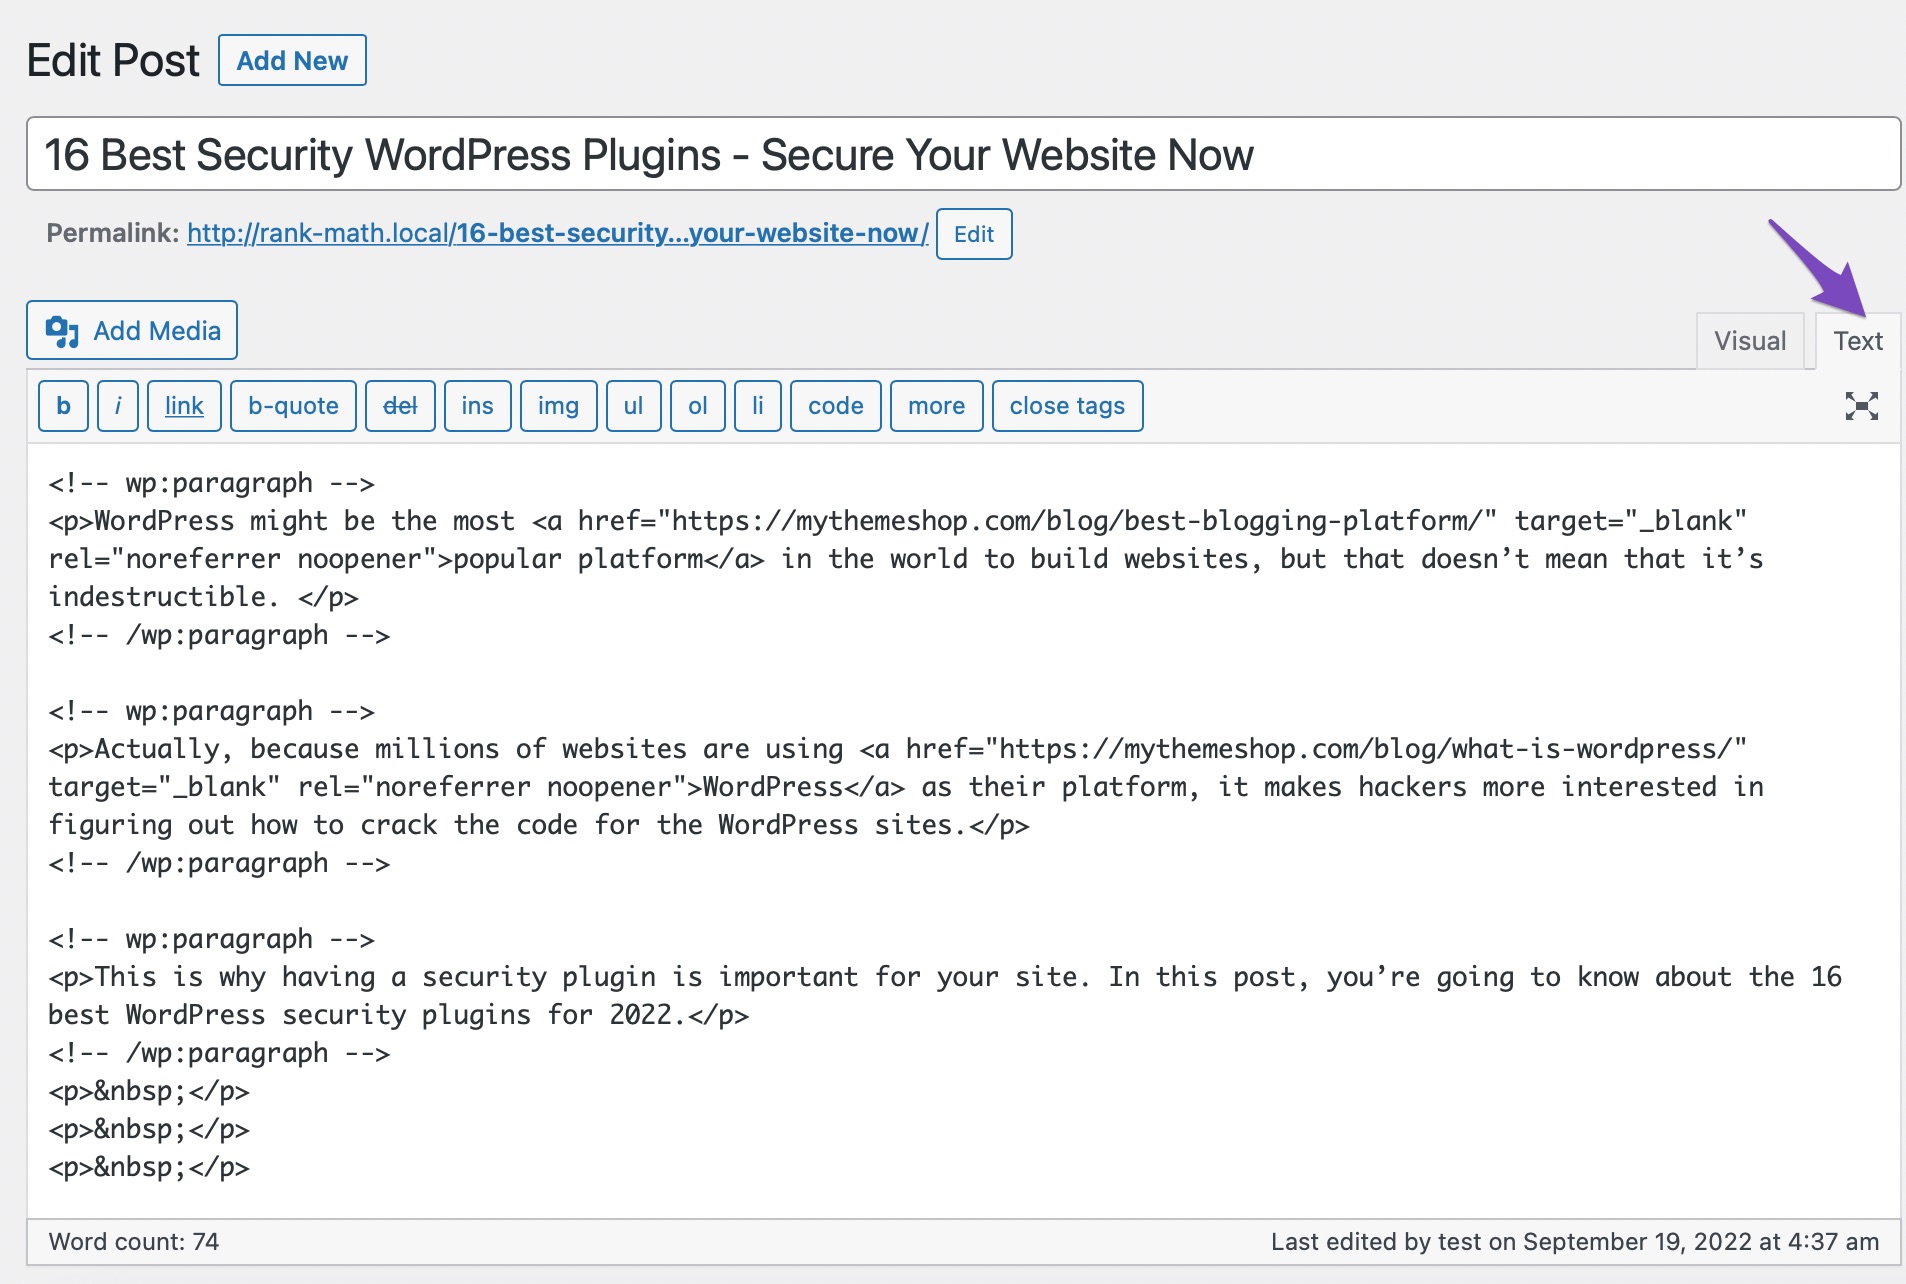Switch to the Text editor tab

(1857, 340)
